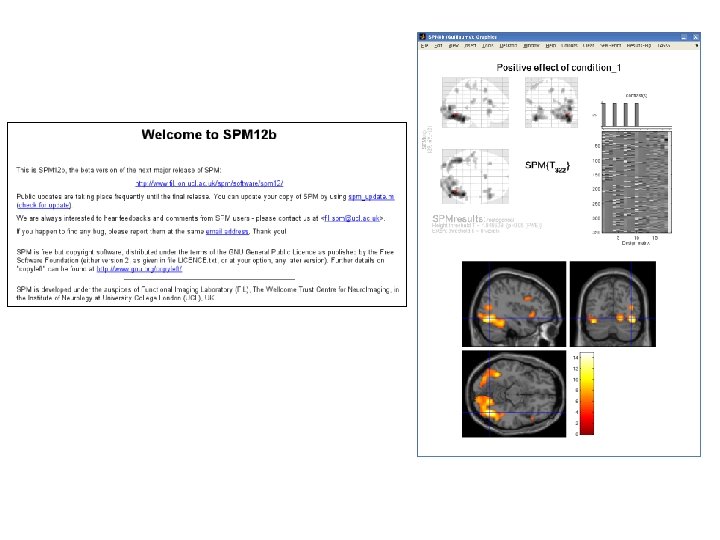Open the Insert menu in SPM Graphics window

pyautogui.click(x=470, y=45)
